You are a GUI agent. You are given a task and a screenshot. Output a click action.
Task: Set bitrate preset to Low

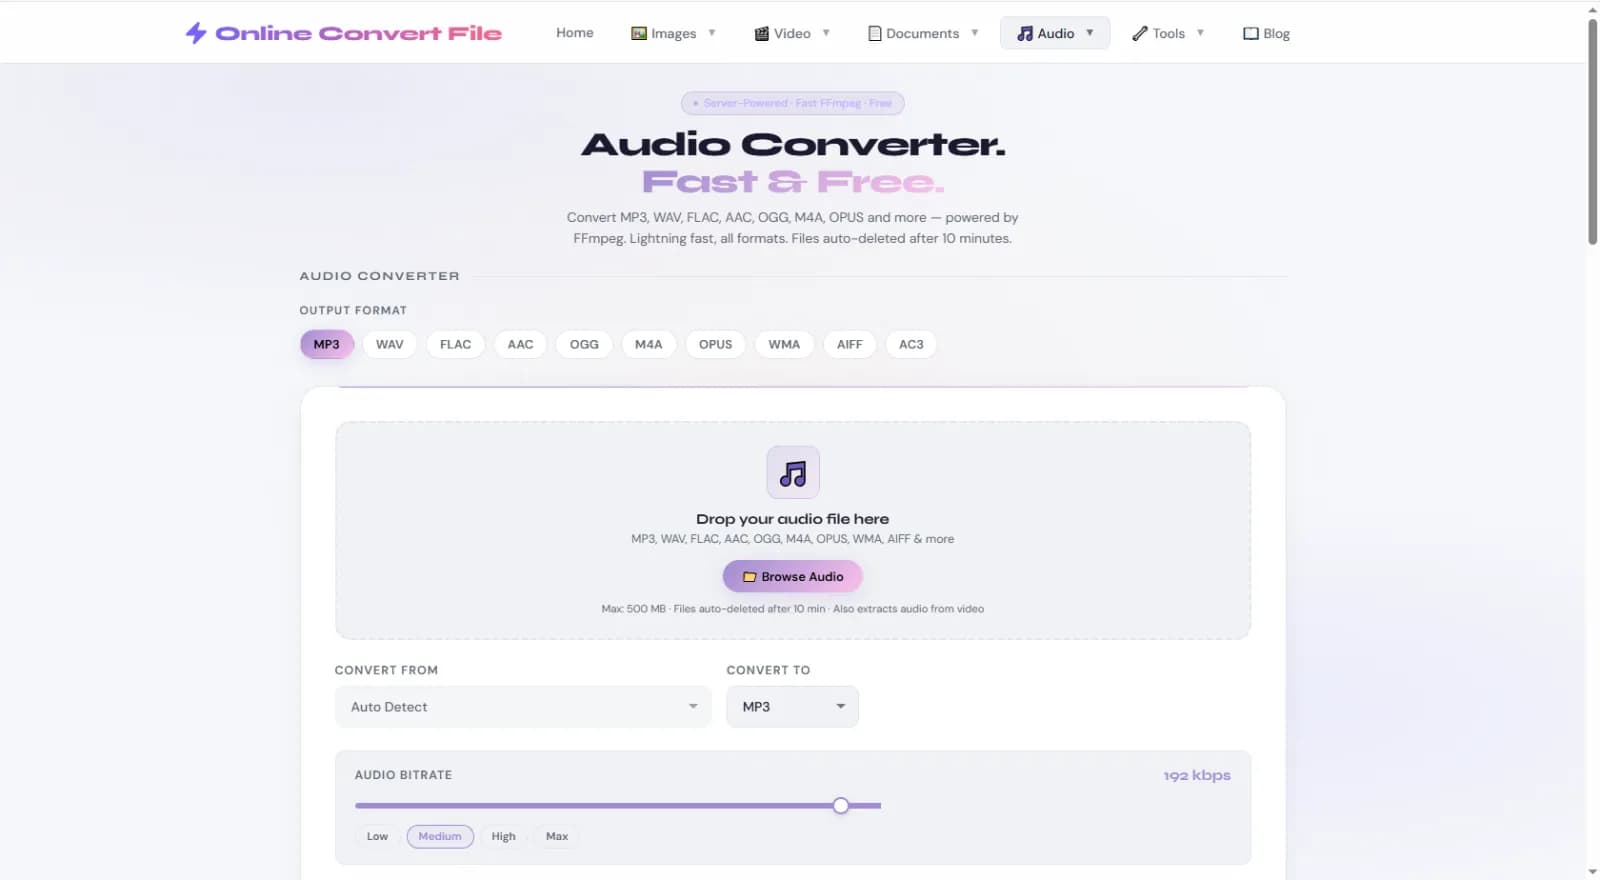tap(377, 837)
